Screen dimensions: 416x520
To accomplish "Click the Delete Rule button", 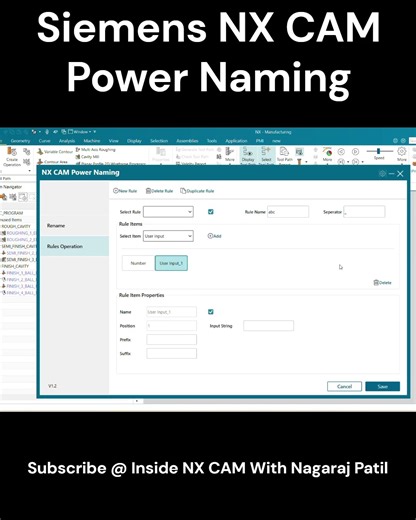I will [159, 191].
